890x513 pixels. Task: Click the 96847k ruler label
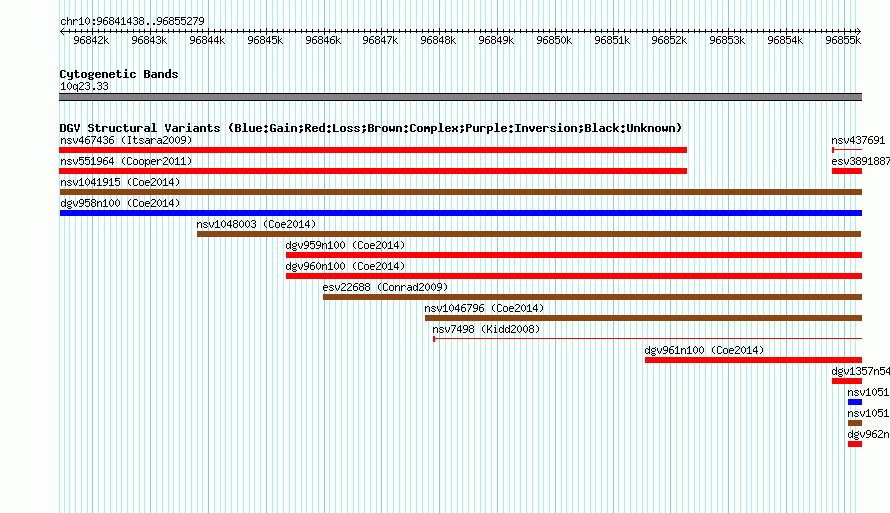(x=380, y=40)
